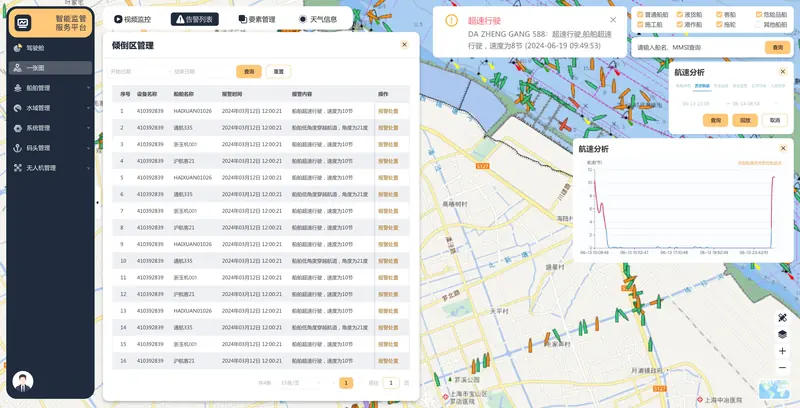Click the platform logo icon in sidebar header
Image resolution: width=800 pixels, height=408 pixels.
[23, 23]
